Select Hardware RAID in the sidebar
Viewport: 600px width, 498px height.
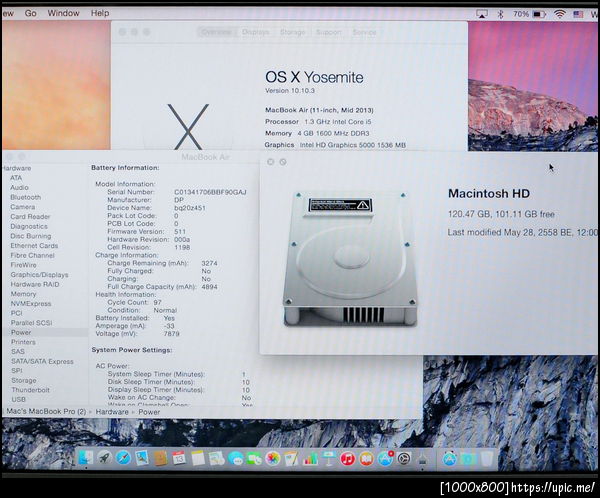point(35,284)
